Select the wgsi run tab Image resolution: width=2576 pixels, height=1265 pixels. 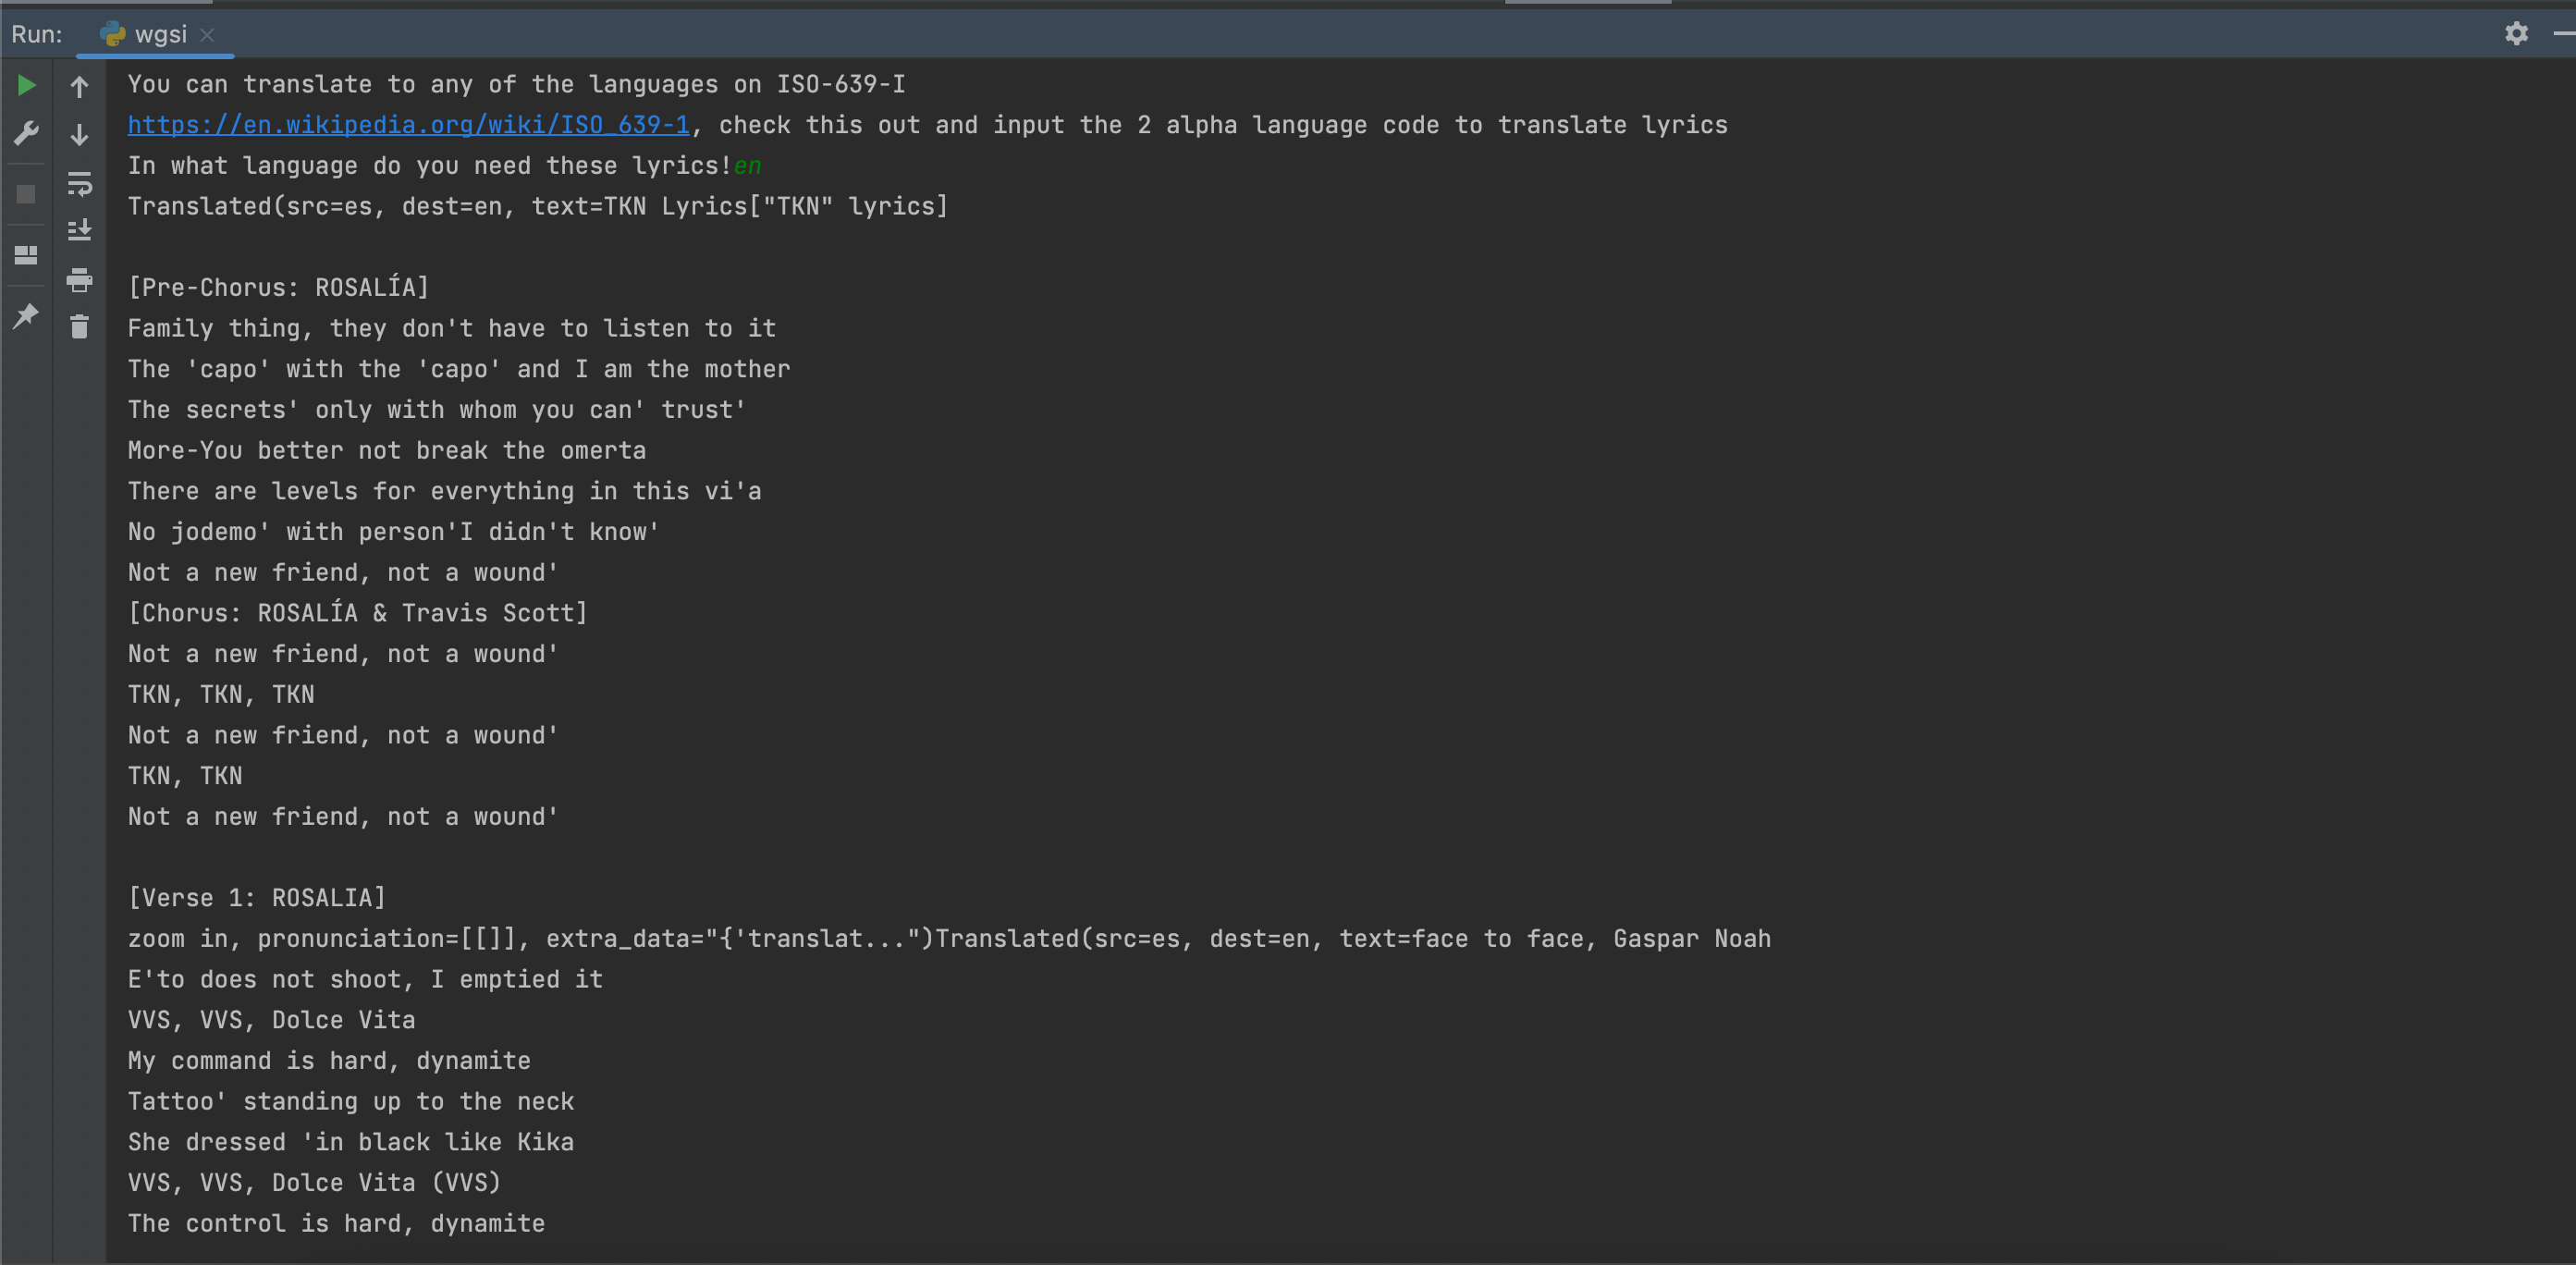pos(160,35)
